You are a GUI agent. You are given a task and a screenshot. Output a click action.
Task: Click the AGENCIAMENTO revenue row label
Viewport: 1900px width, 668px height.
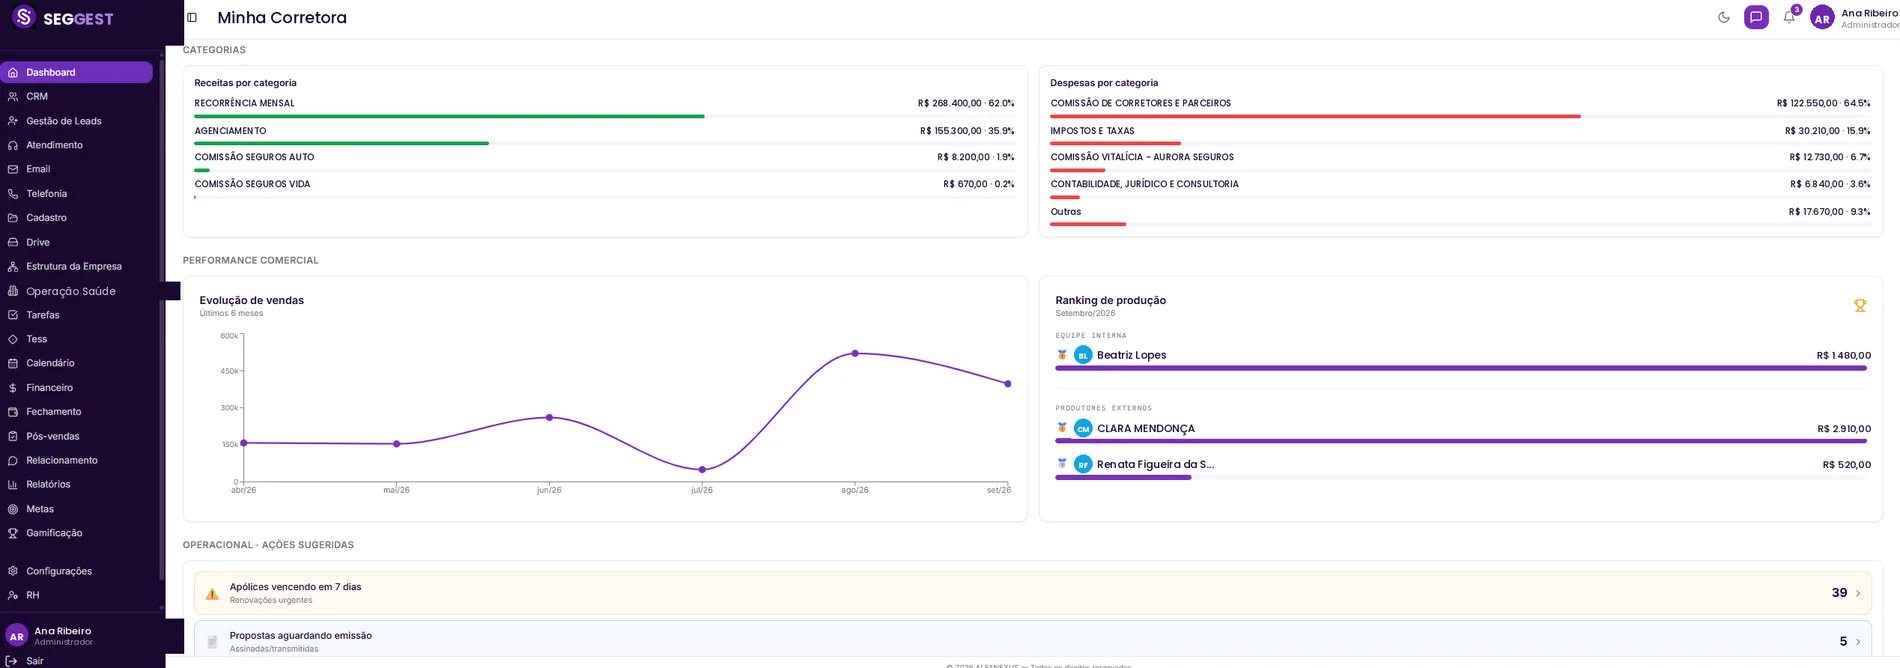coord(230,131)
